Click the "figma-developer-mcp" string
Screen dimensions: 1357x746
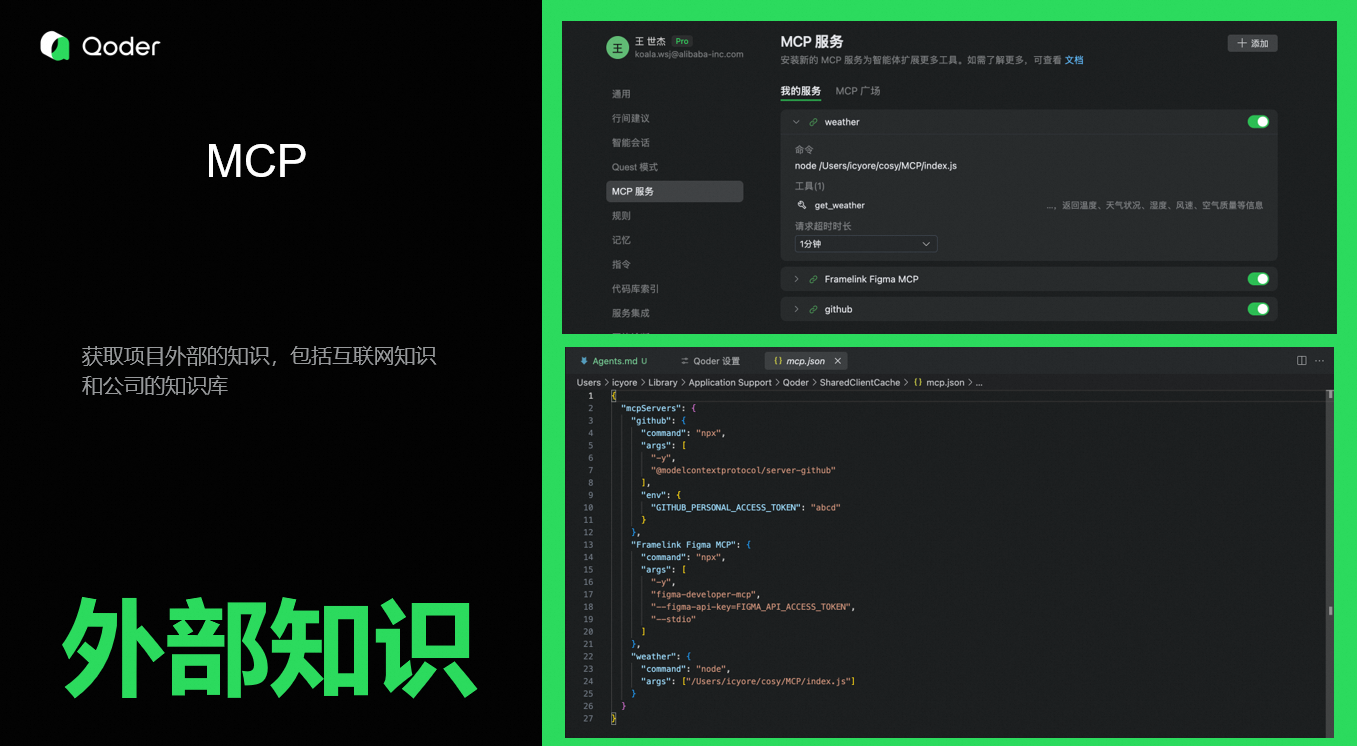point(705,594)
